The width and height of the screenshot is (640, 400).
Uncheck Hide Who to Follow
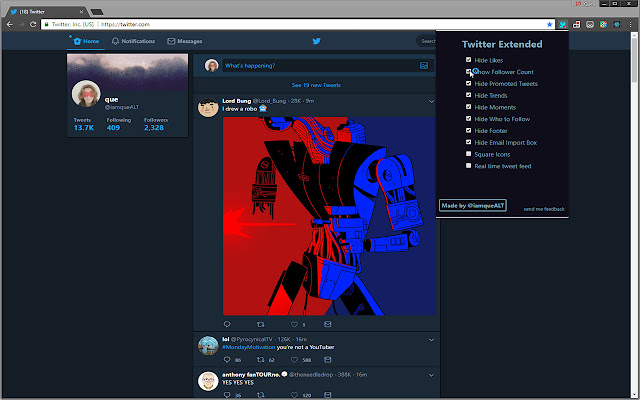click(x=469, y=119)
